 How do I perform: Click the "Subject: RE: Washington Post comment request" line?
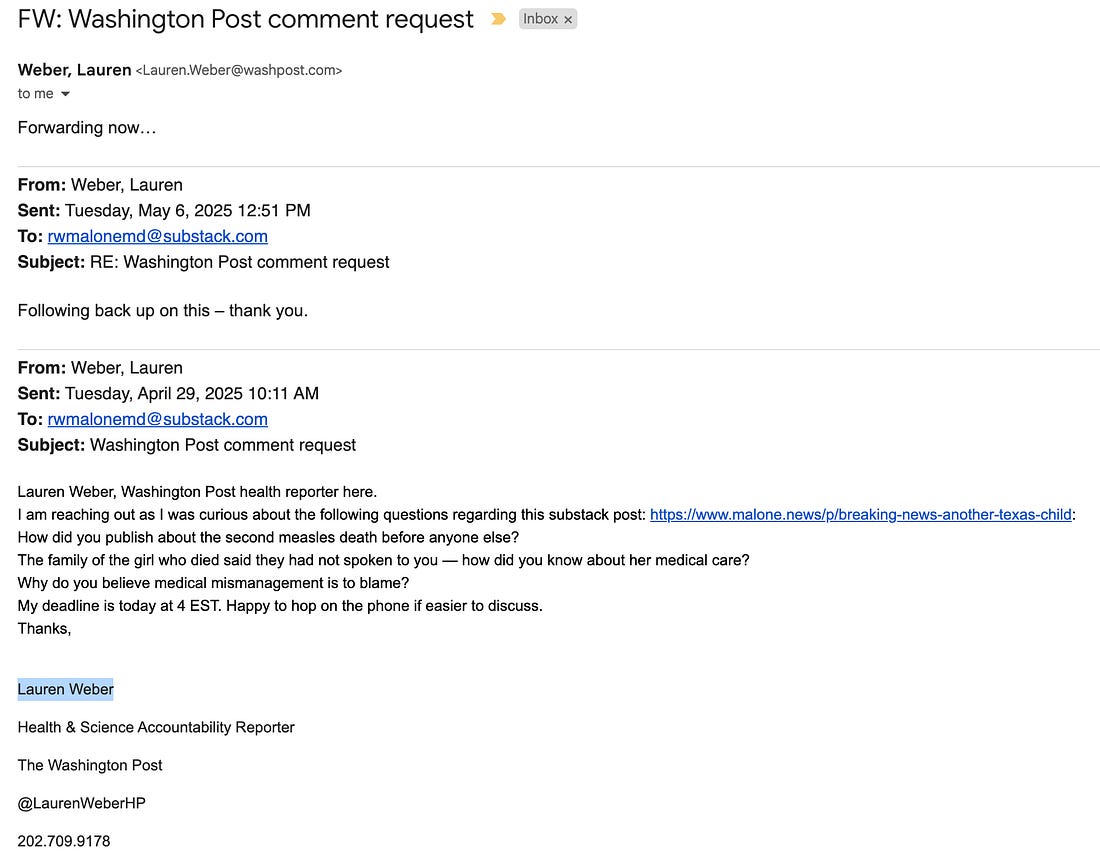click(x=204, y=262)
